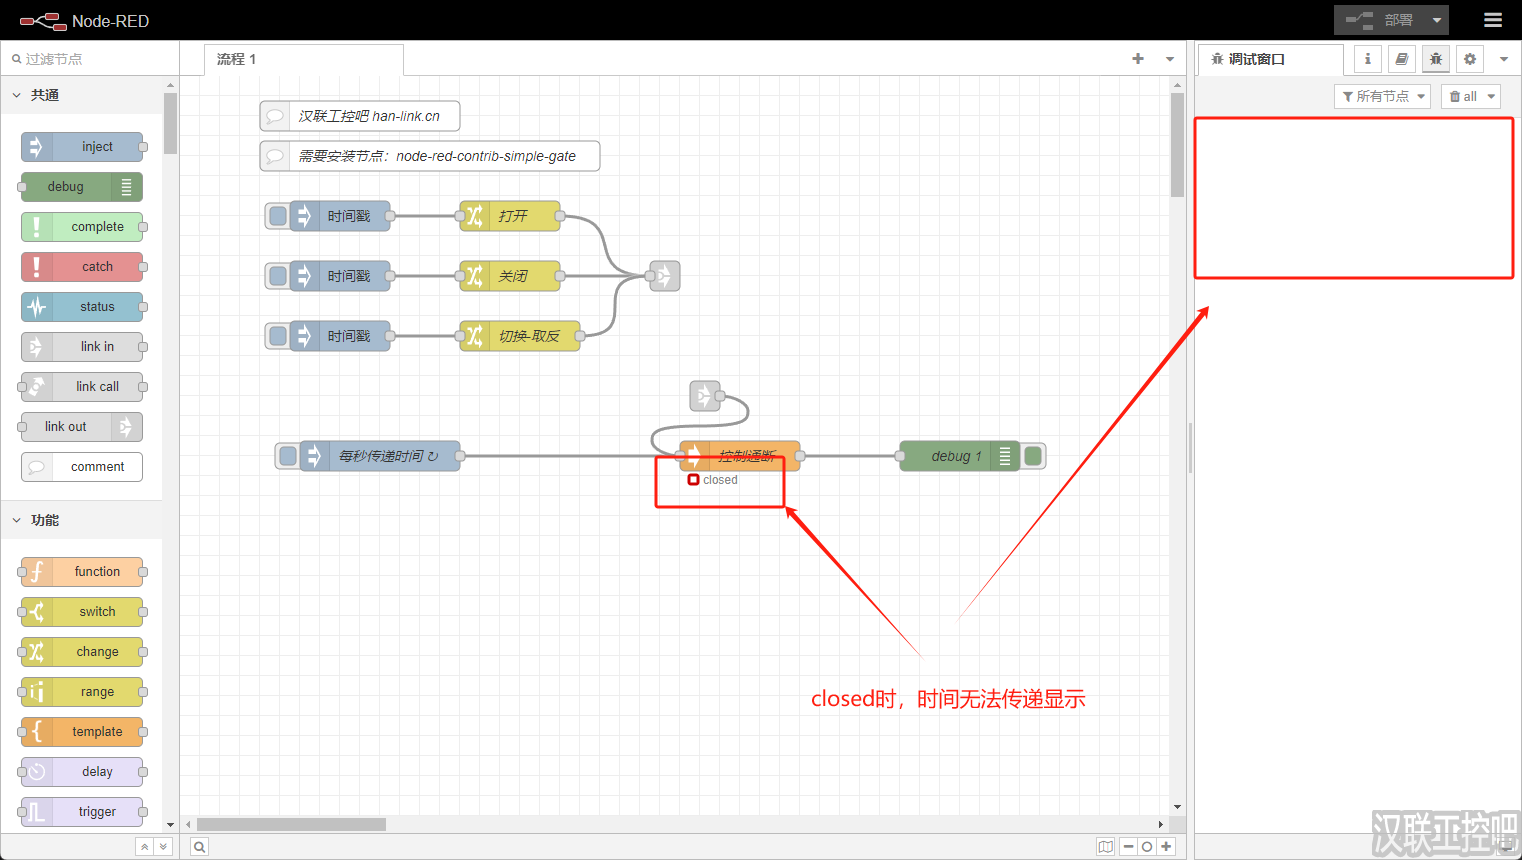Screen dimensions: 1522x860
Task: Toggle the navigator map icon
Action: [x=1105, y=847]
